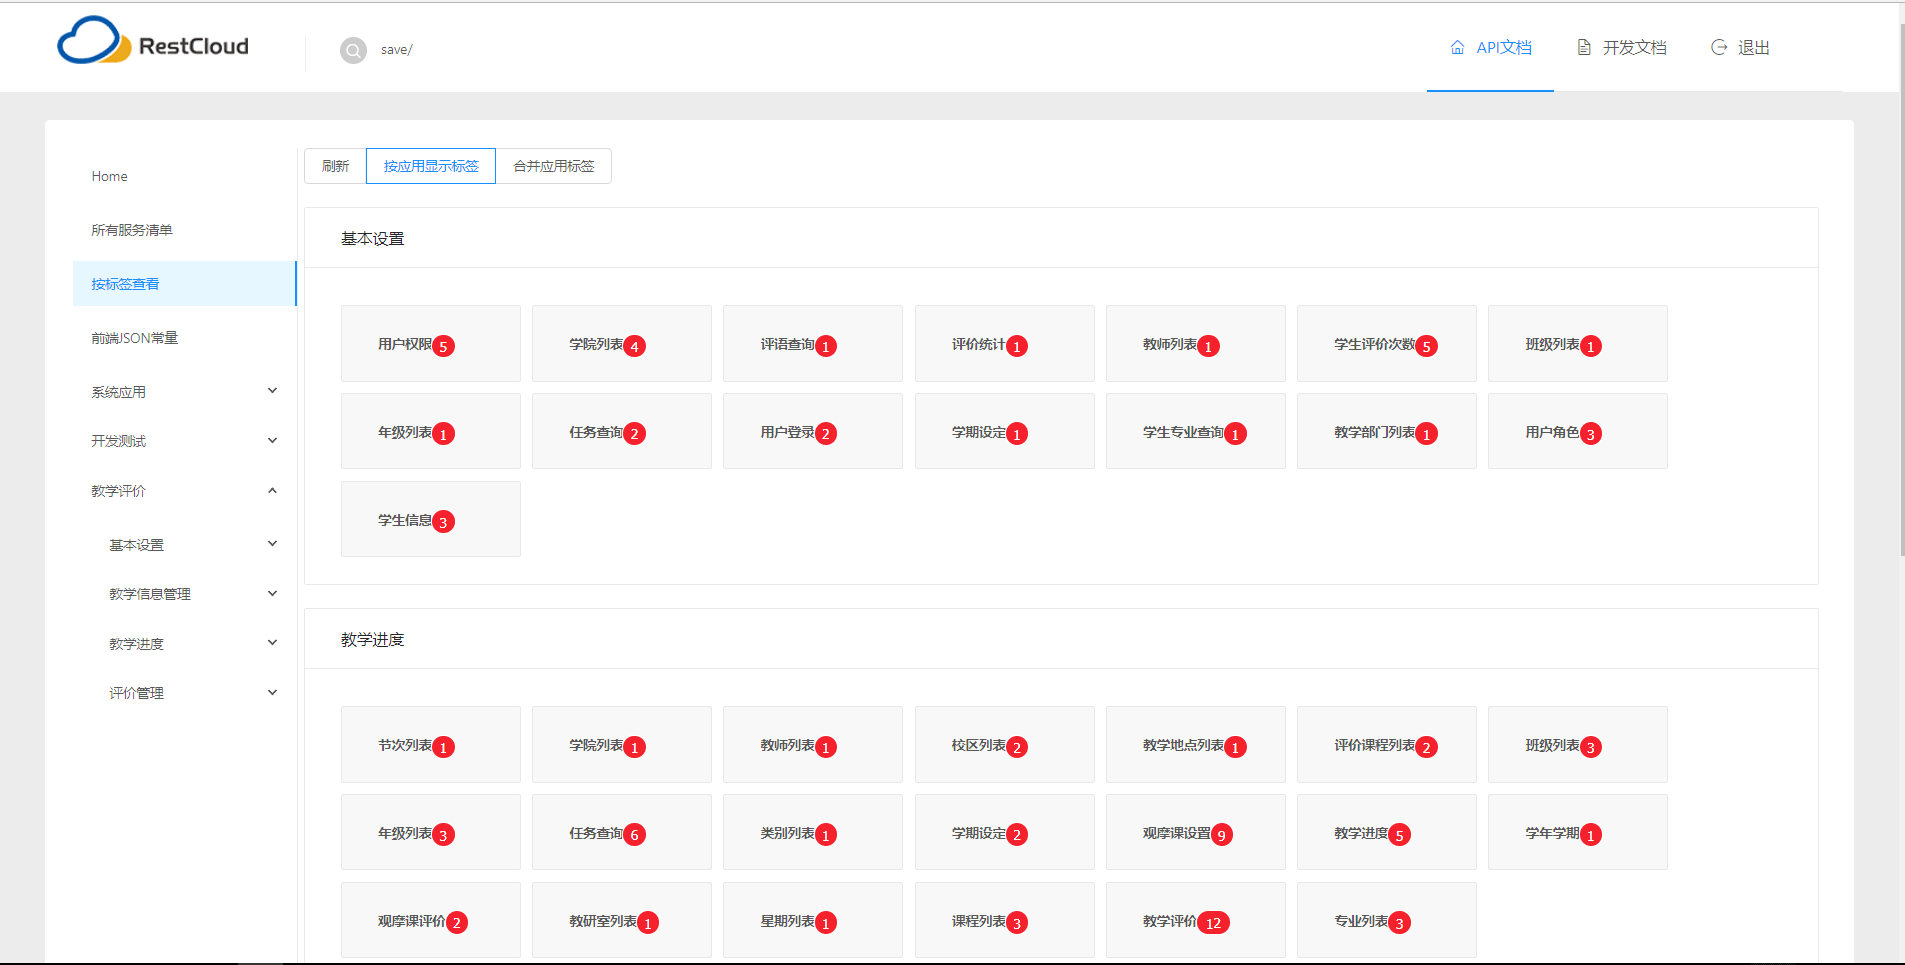Open the 学生信息 tag card
This screenshot has height=965, width=1905.
point(431,519)
